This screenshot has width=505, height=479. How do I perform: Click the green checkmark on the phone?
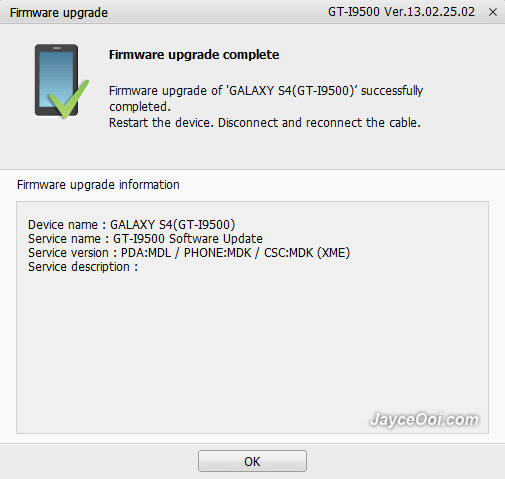(69, 99)
